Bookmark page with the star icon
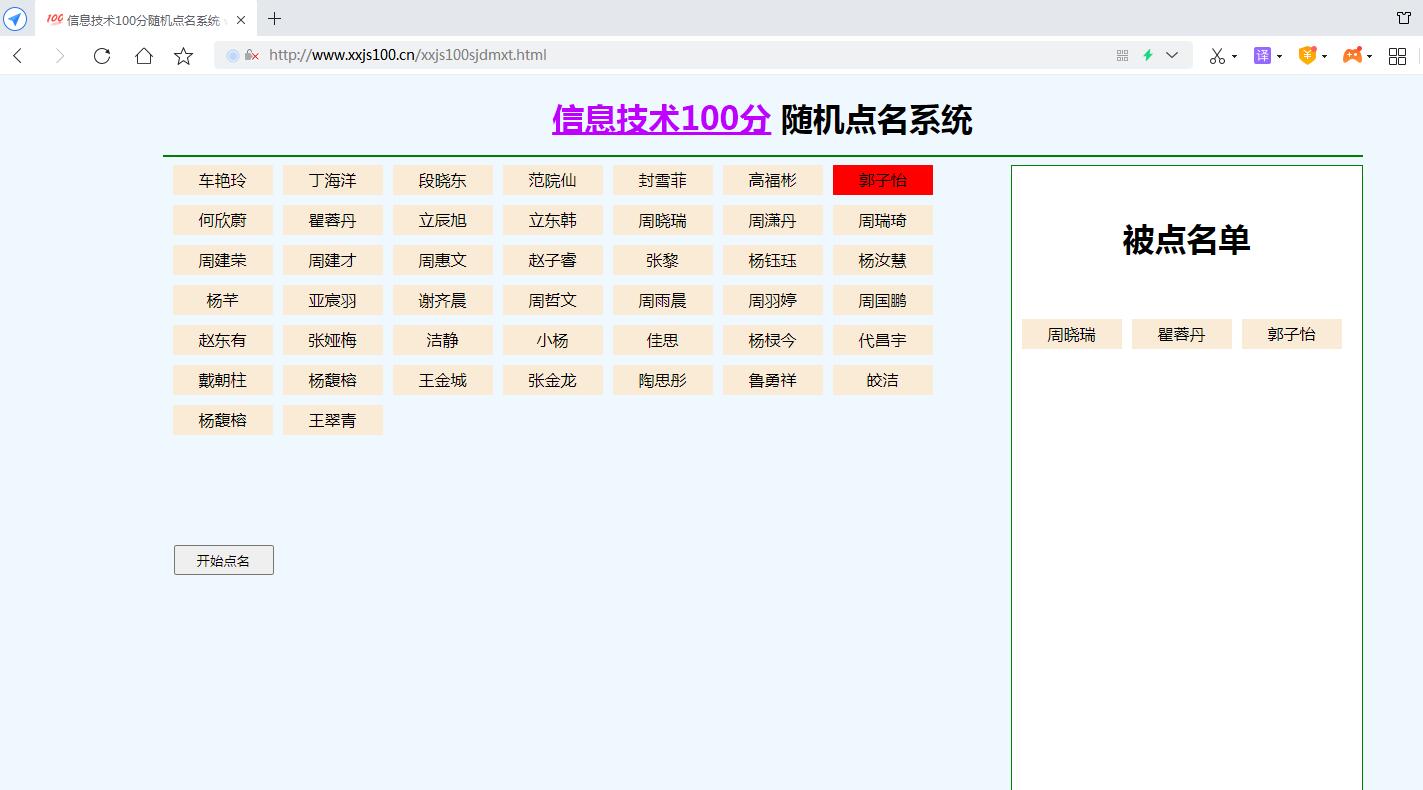 (183, 56)
